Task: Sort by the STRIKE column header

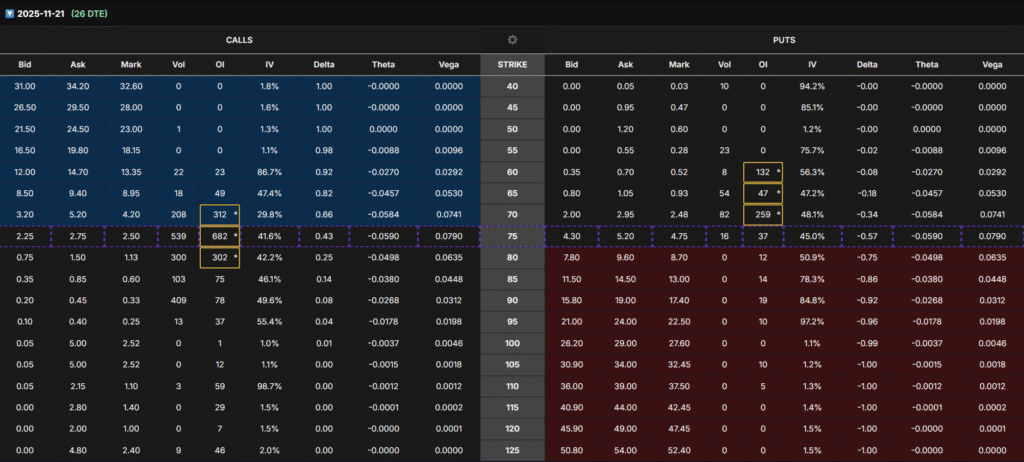Action: (512, 65)
